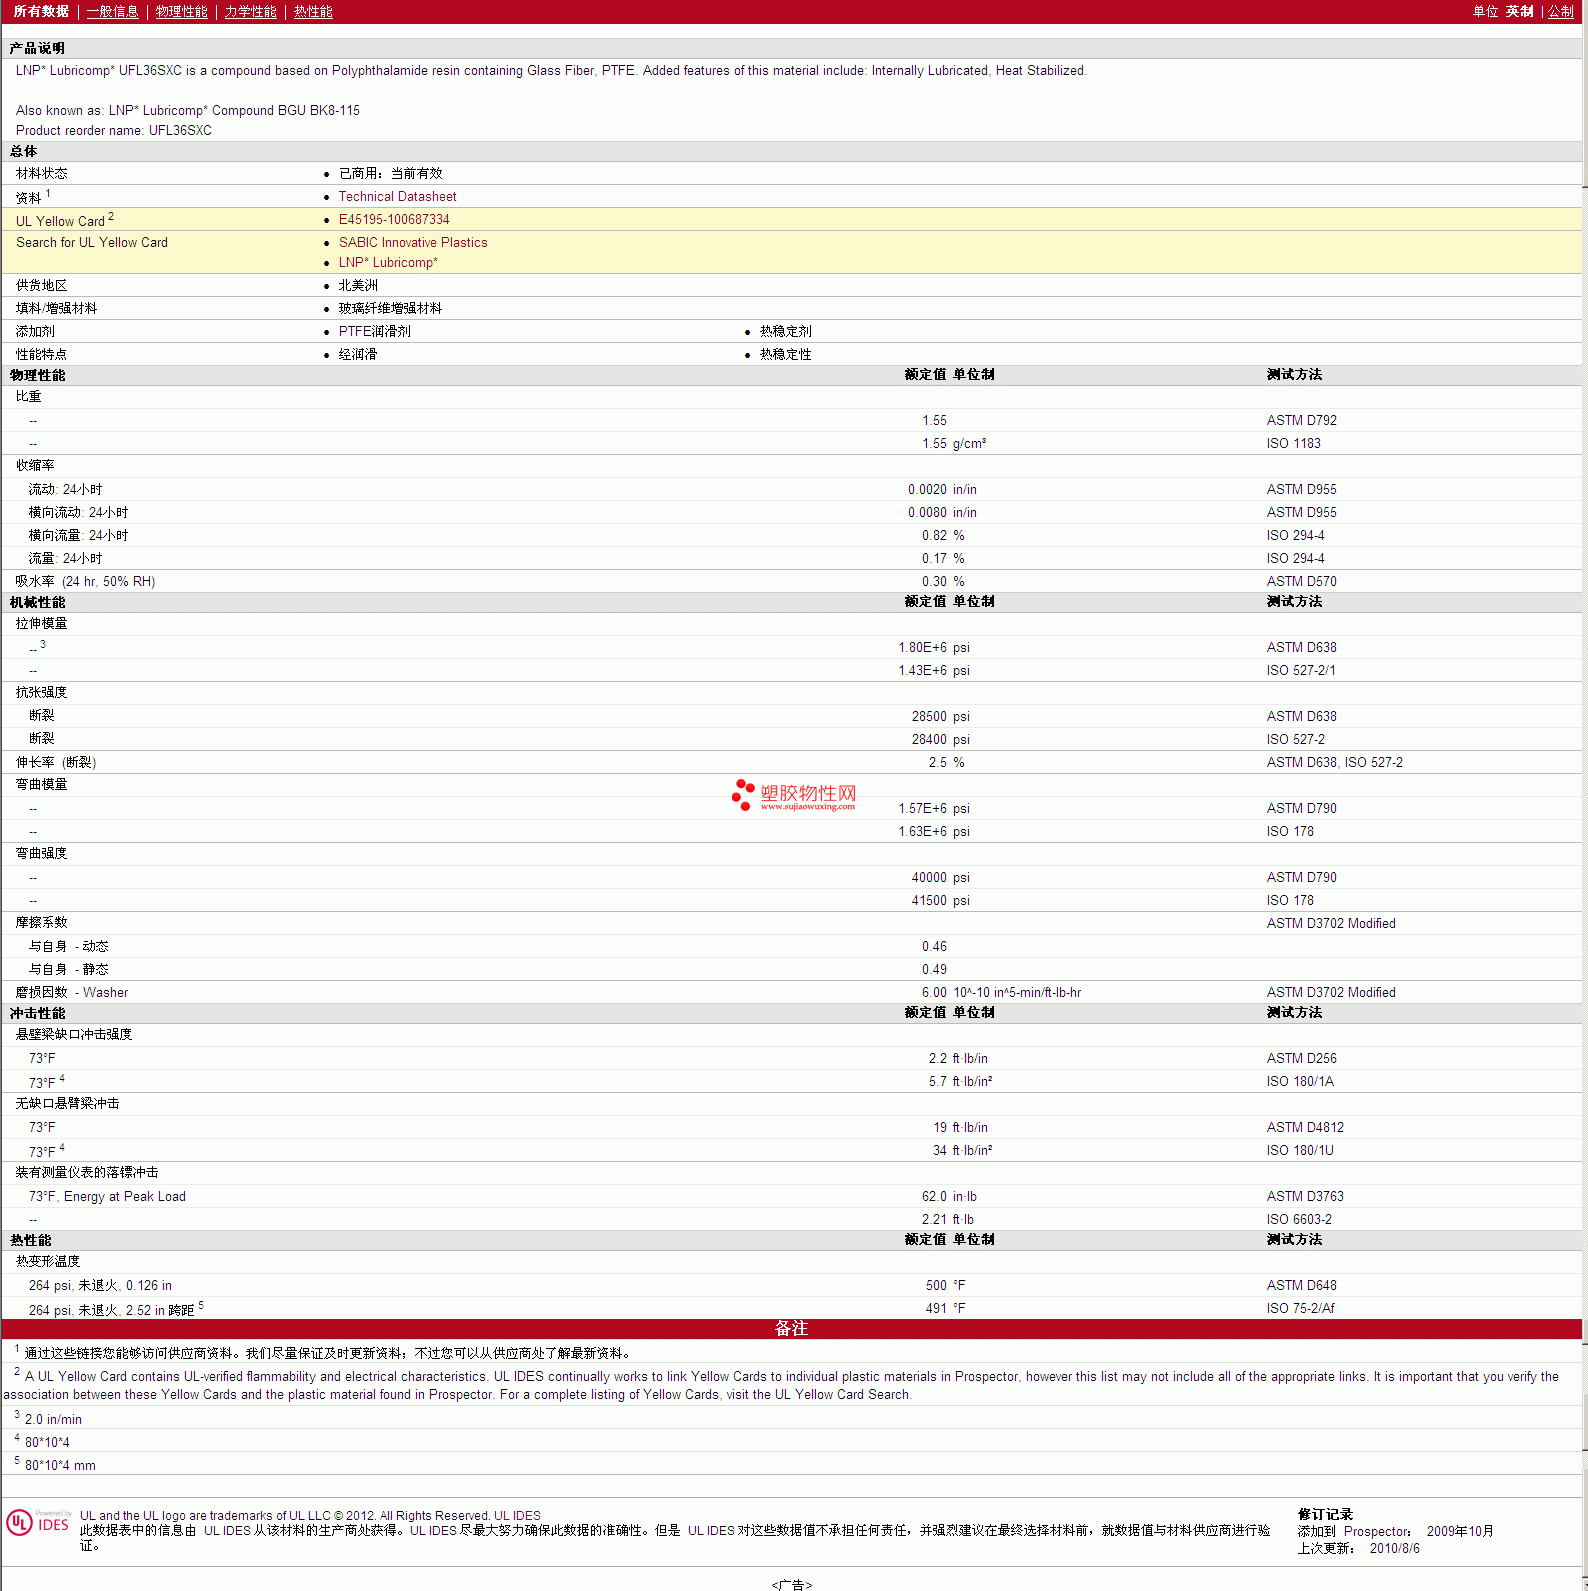Click the ISO 75-2/Af test method
This screenshot has height=1591, width=1588.
[x=1300, y=1309]
